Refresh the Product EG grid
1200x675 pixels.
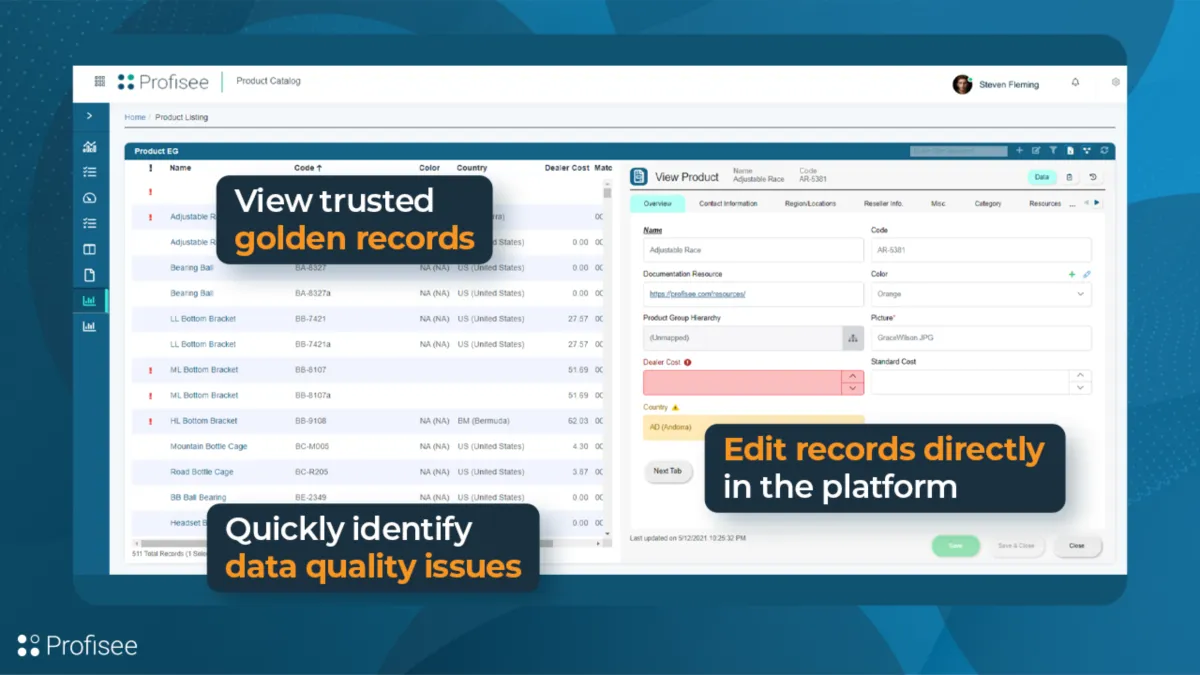(x=1104, y=151)
